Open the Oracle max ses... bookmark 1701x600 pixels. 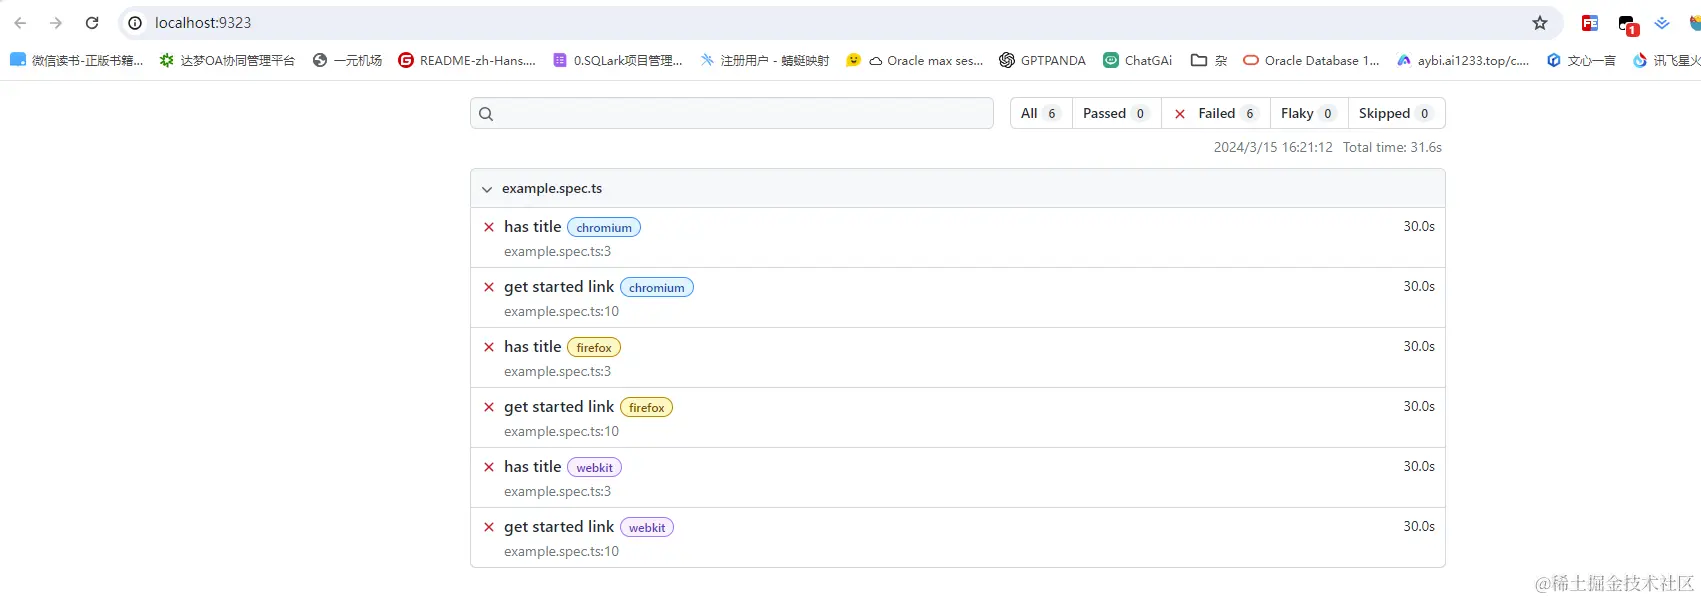point(915,60)
